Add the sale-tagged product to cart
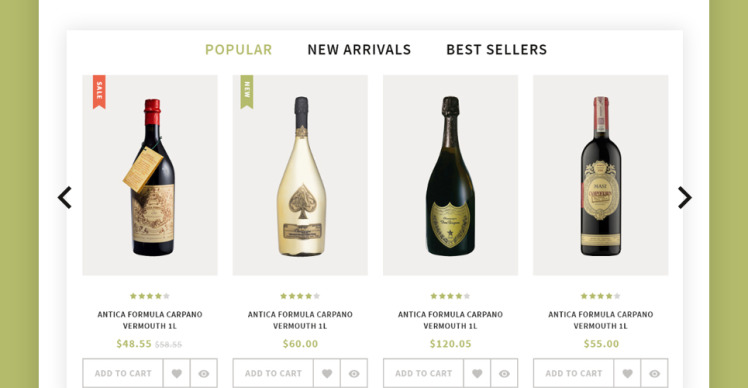The width and height of the screenshot is (748, 388). pyautogui.click(x=123, y=373)
